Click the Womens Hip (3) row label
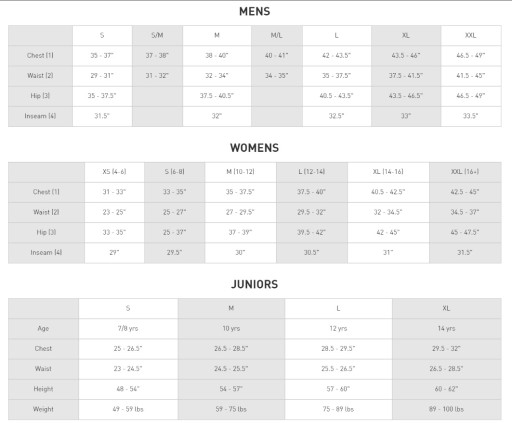The image size is (512, 423). coord(46,233)
